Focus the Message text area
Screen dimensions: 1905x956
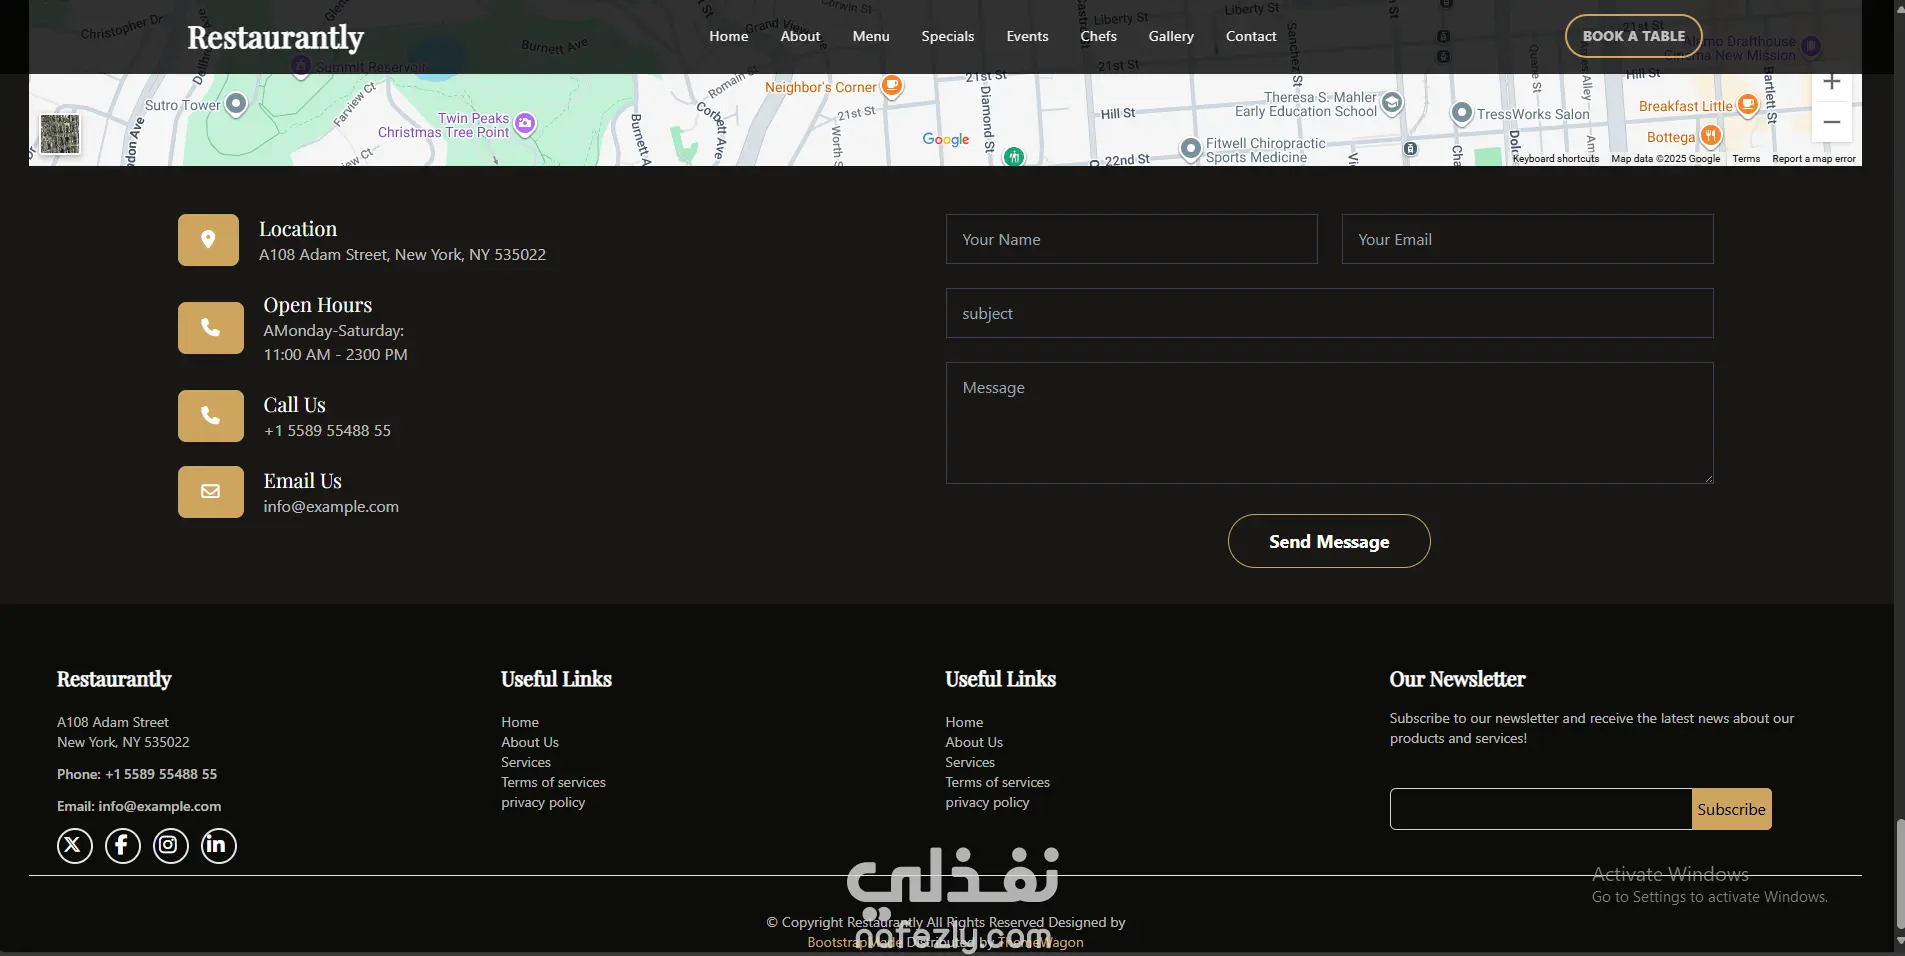(1330, 423)
